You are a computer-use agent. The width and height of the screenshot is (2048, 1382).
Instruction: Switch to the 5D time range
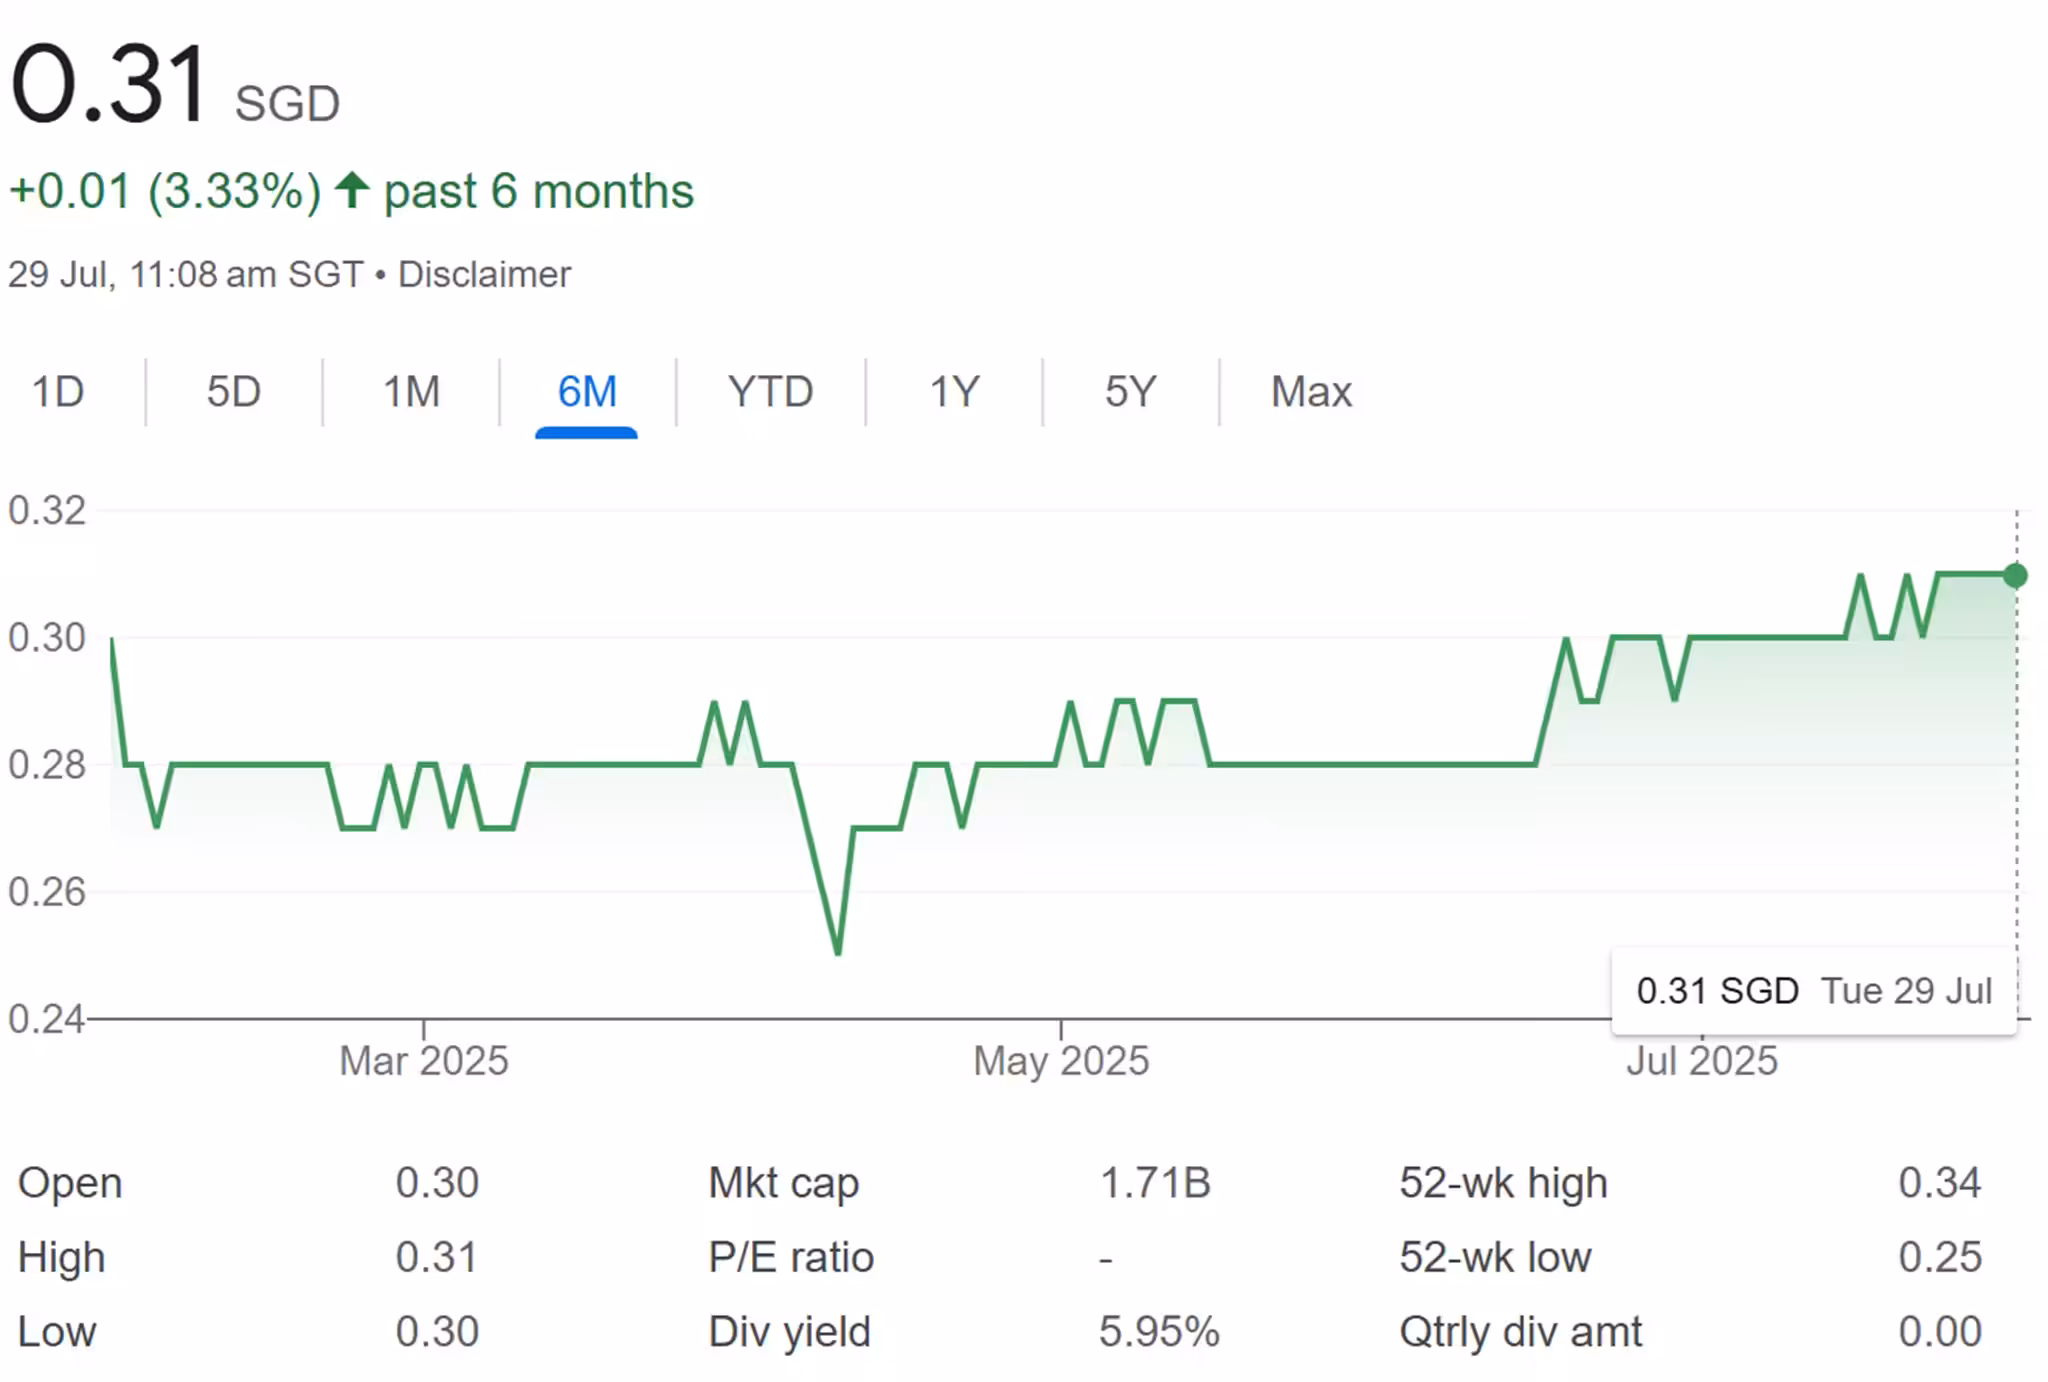click(x=233, y=391)
